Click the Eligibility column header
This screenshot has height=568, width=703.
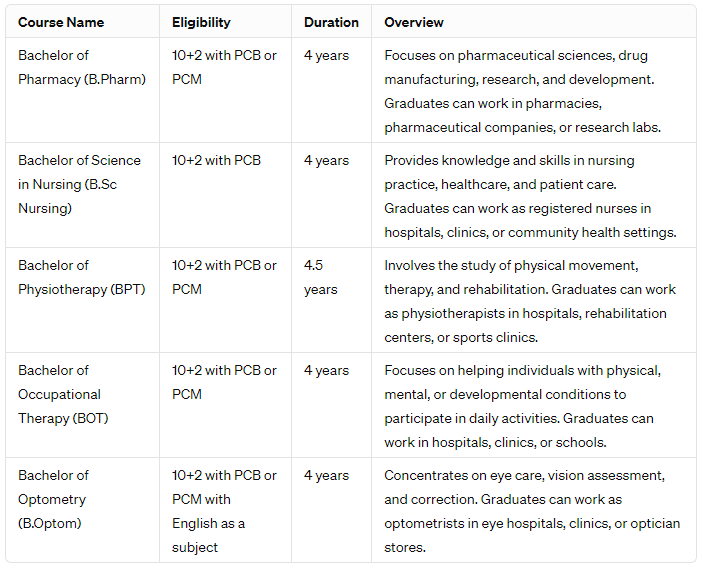(201, 22)
